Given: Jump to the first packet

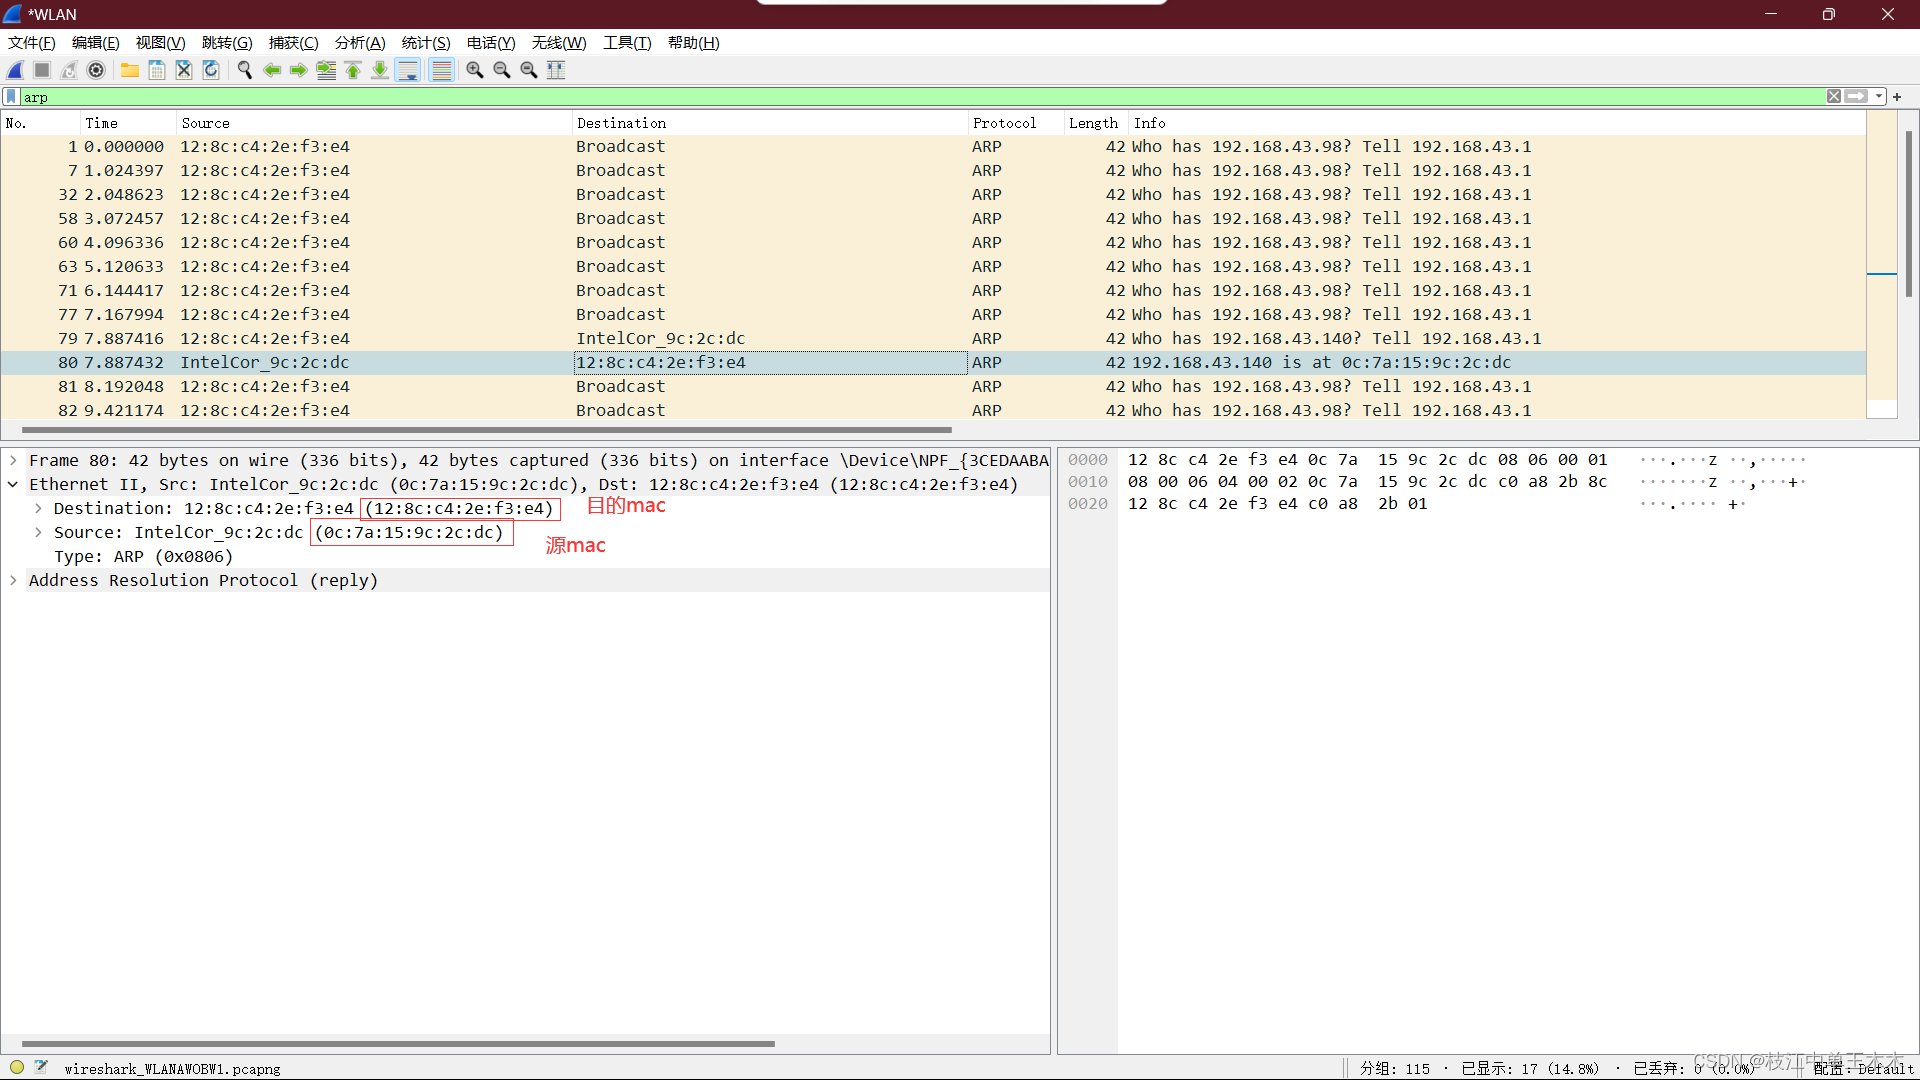Looking at the screenshot, I should [x=353, y=70].
